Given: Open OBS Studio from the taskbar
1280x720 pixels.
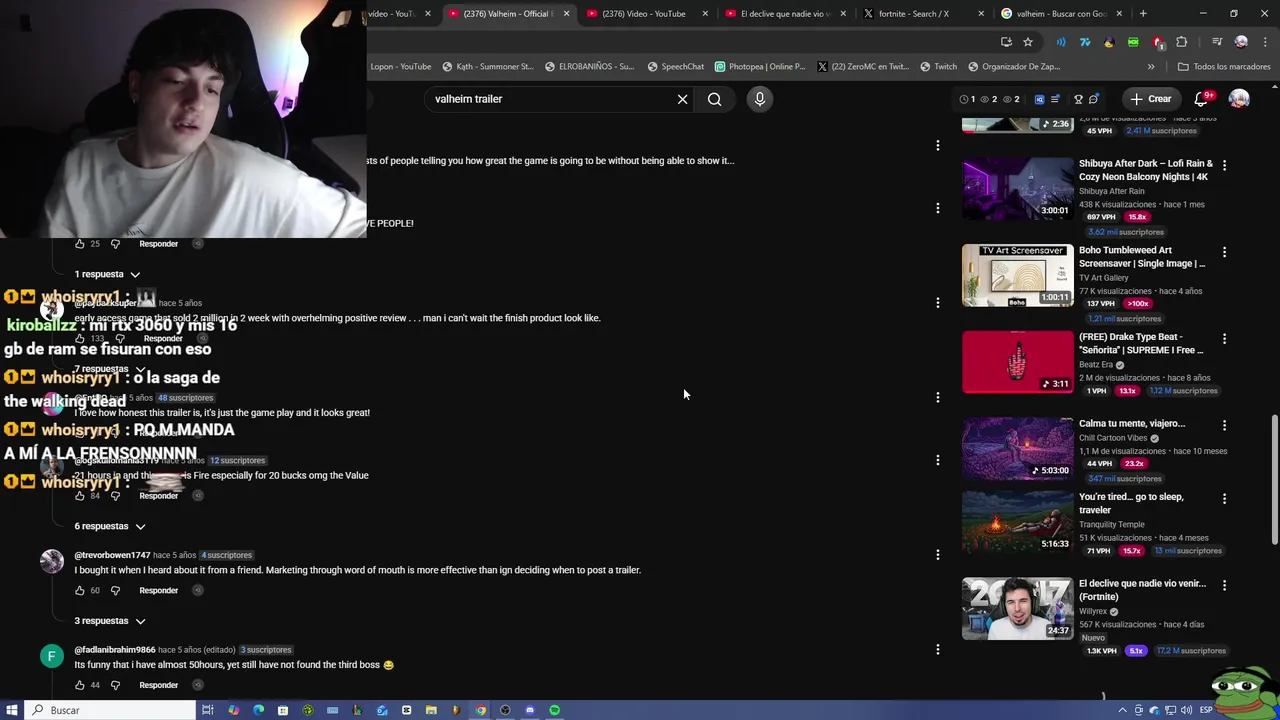Looking at the screenshot, I should coord(505,710).
